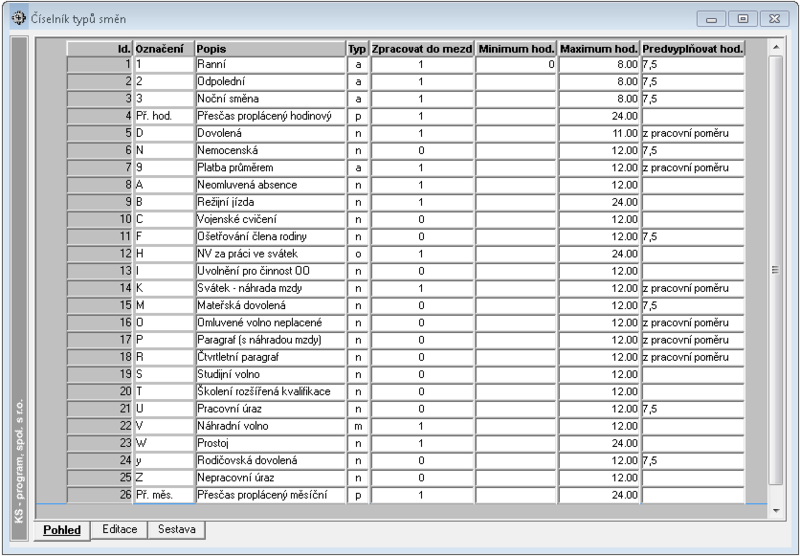The image size is (800, 556).
Task: Select Školení rozšířená kvalifikace row
Action: click(x=270, y=392)
